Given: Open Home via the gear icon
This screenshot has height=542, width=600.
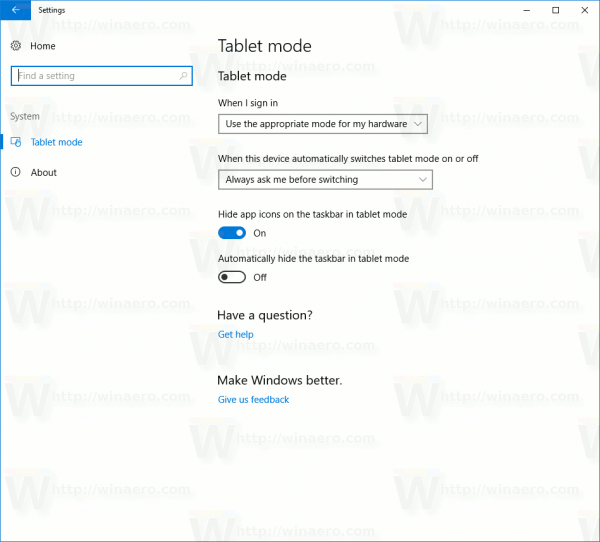Looking at the screenshot, I should pos(16,46).
